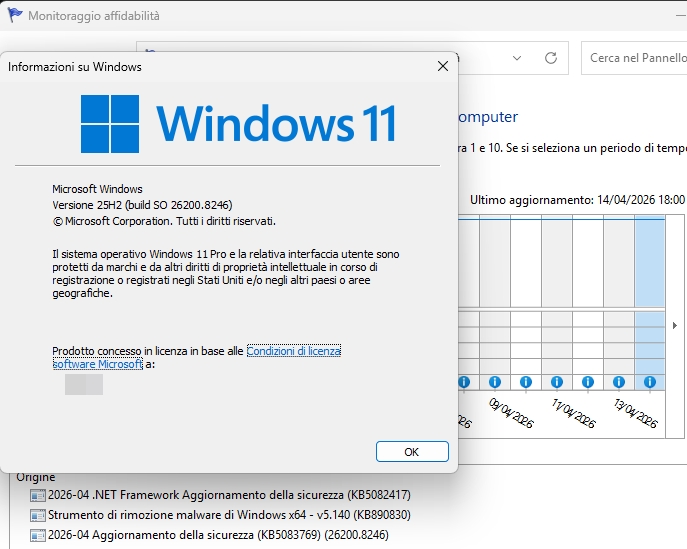Select info icon under the 09/04/2026 column
This screenshot has height=549, width=687.
495,382
